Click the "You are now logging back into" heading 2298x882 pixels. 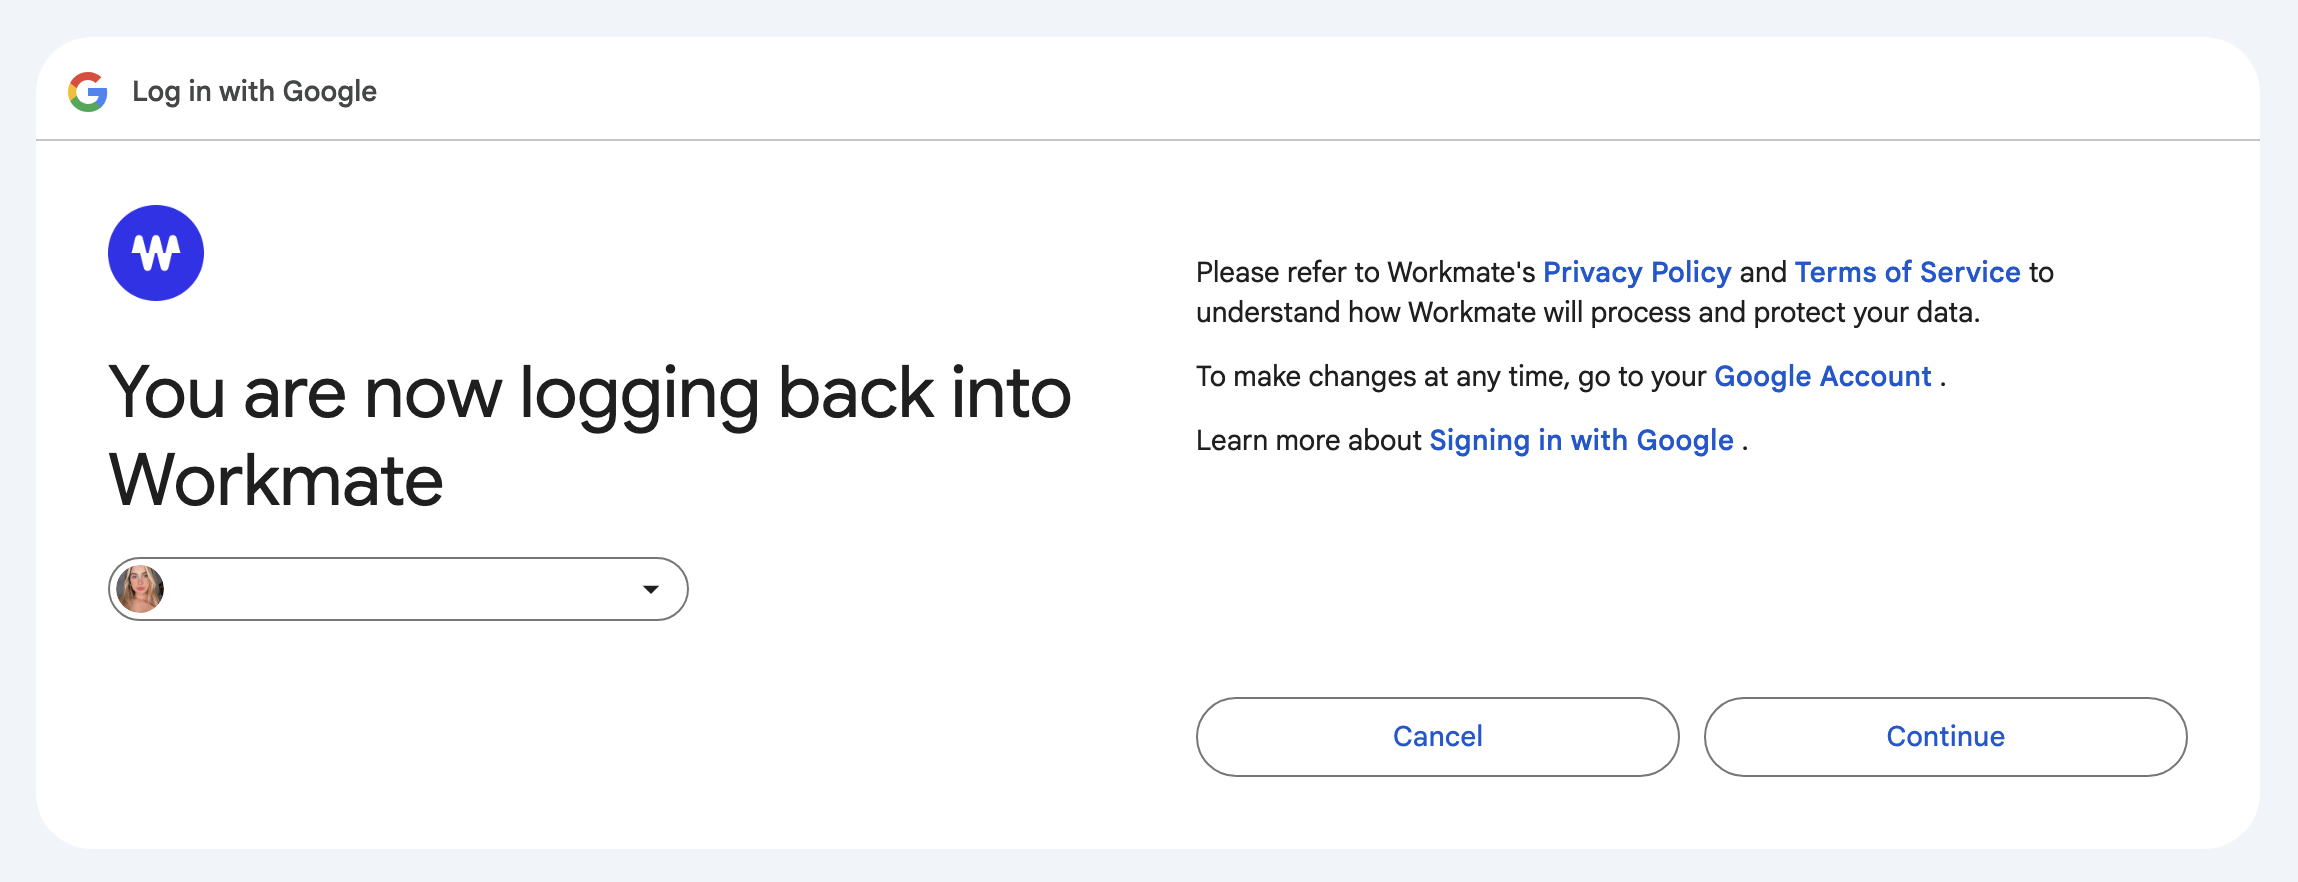(589, 394)
